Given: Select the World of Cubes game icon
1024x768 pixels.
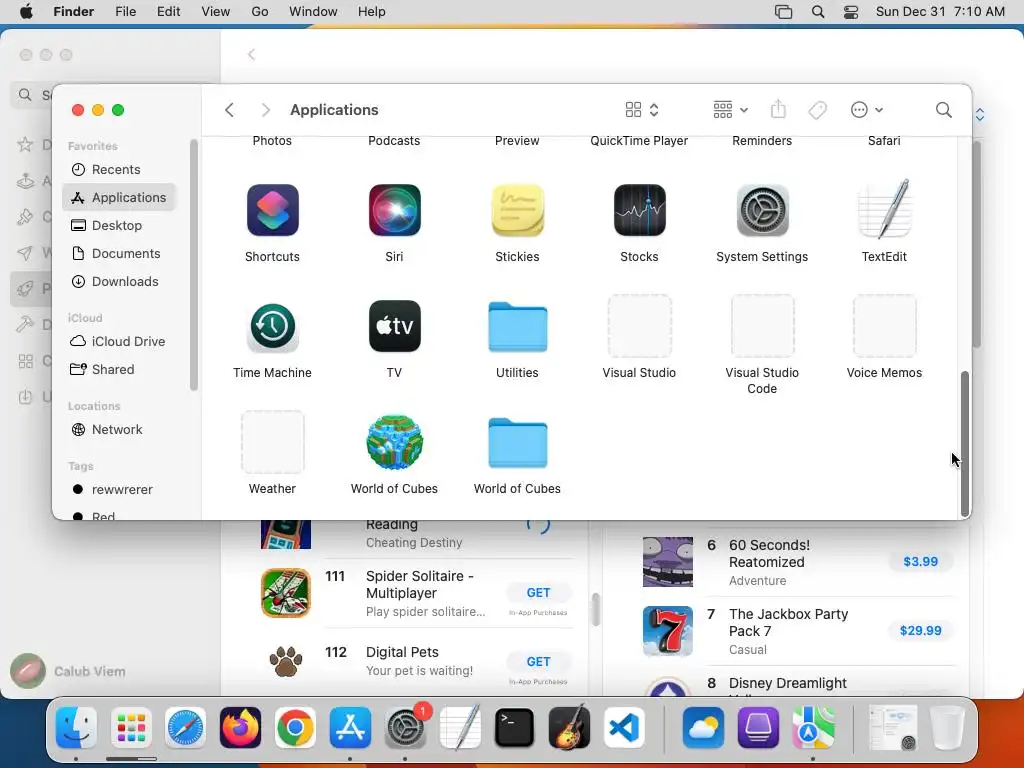Looking at the screenshot, I should coord(394,442).
